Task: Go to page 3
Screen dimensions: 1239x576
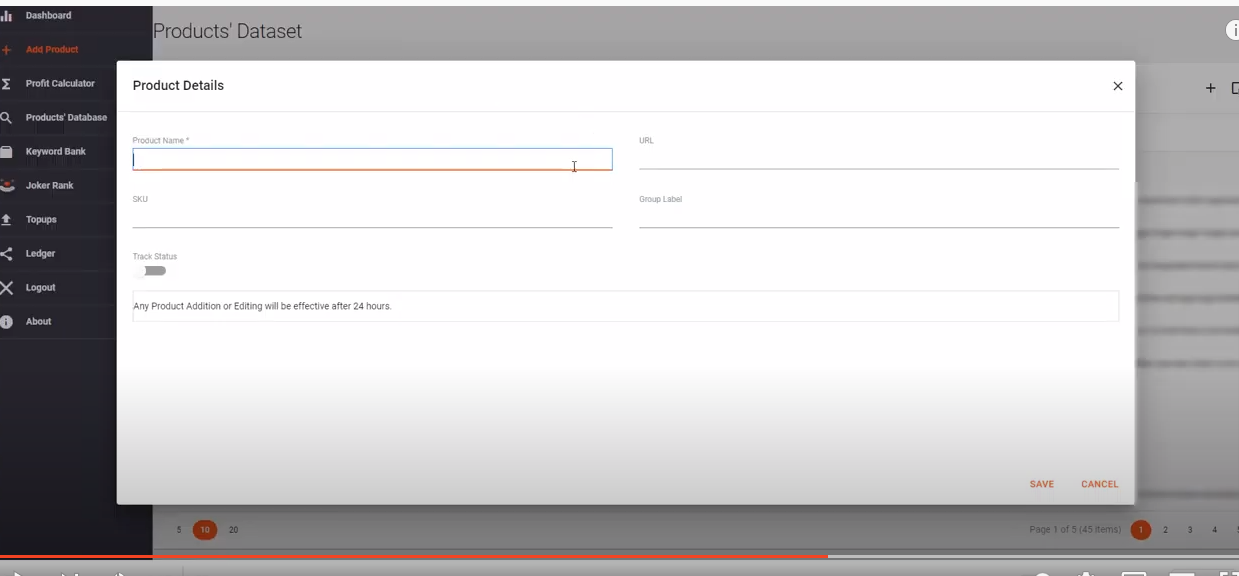Action: 1190,530
